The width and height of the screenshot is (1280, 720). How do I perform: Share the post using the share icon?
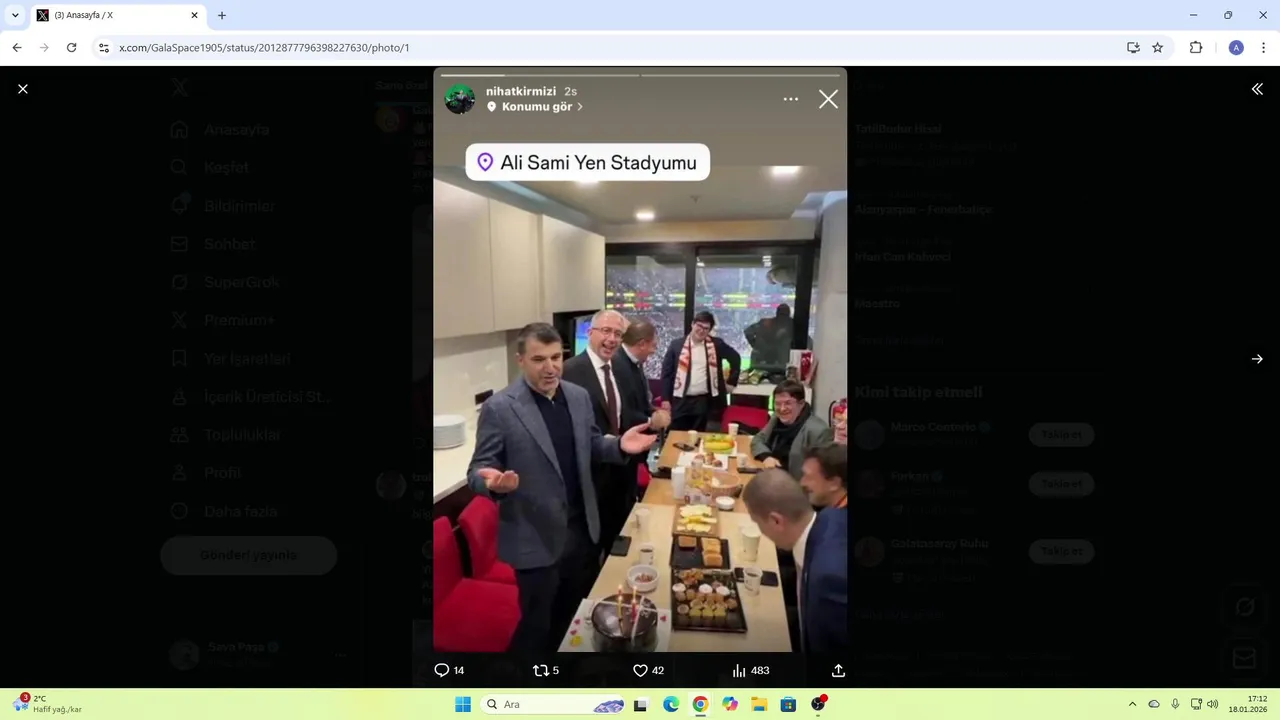coord(838,670)
